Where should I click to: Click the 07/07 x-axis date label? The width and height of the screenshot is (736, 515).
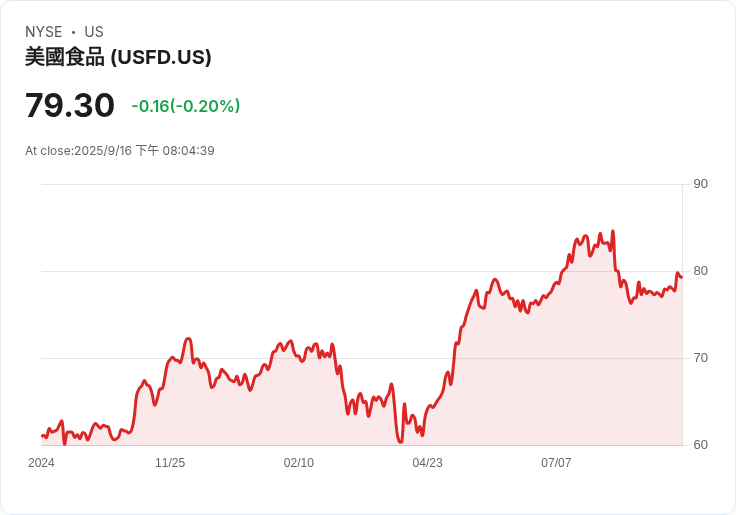pyautogui.click(x=556, y=463)
